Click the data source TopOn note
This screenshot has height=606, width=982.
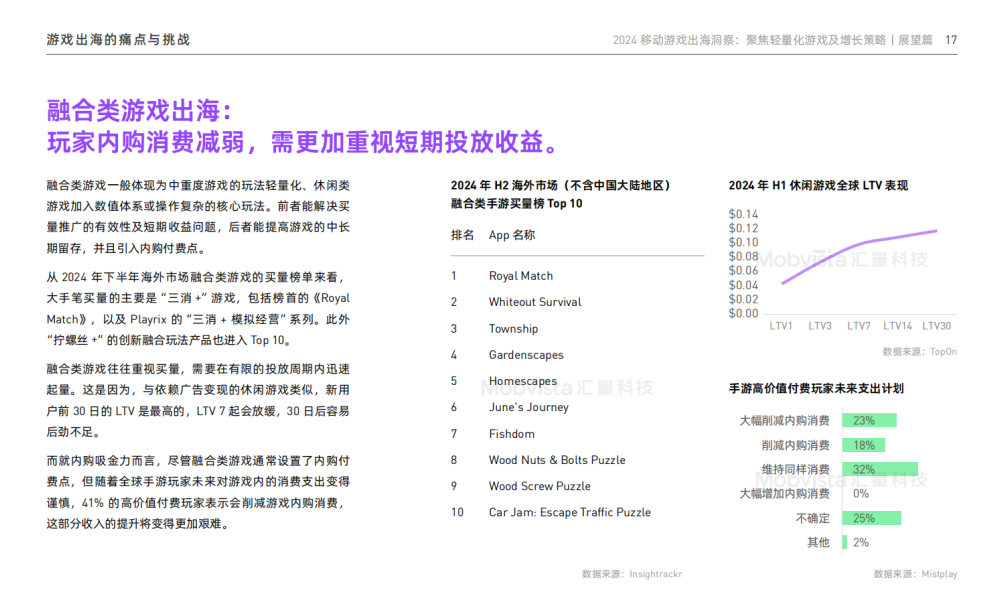coord(919,352)
